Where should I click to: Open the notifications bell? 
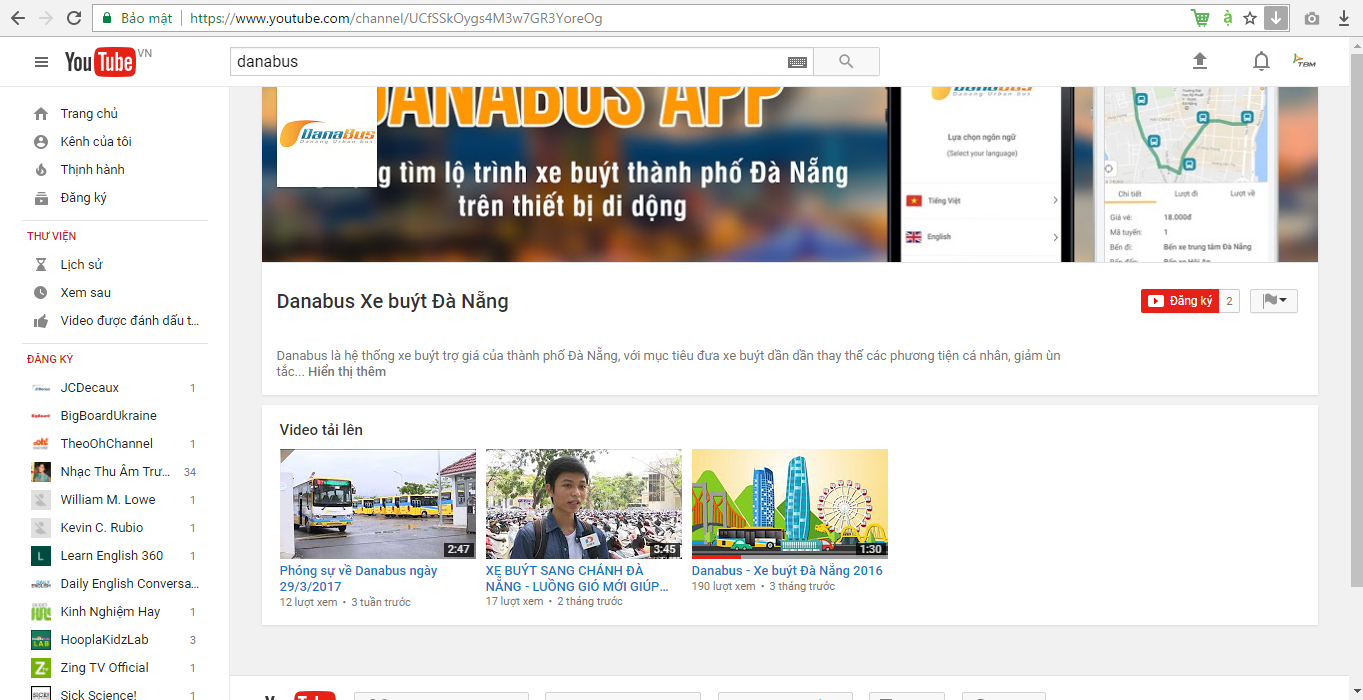(x=1261, y=61)
